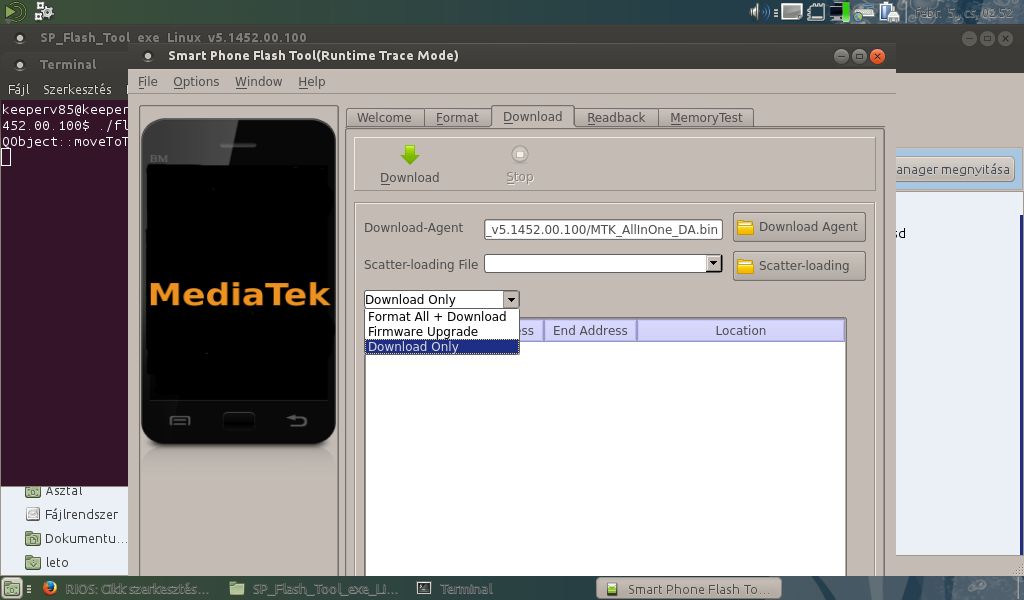
Task: Click the Fájlrendszer drive icon in sidebar
Action: pos(33,514)
